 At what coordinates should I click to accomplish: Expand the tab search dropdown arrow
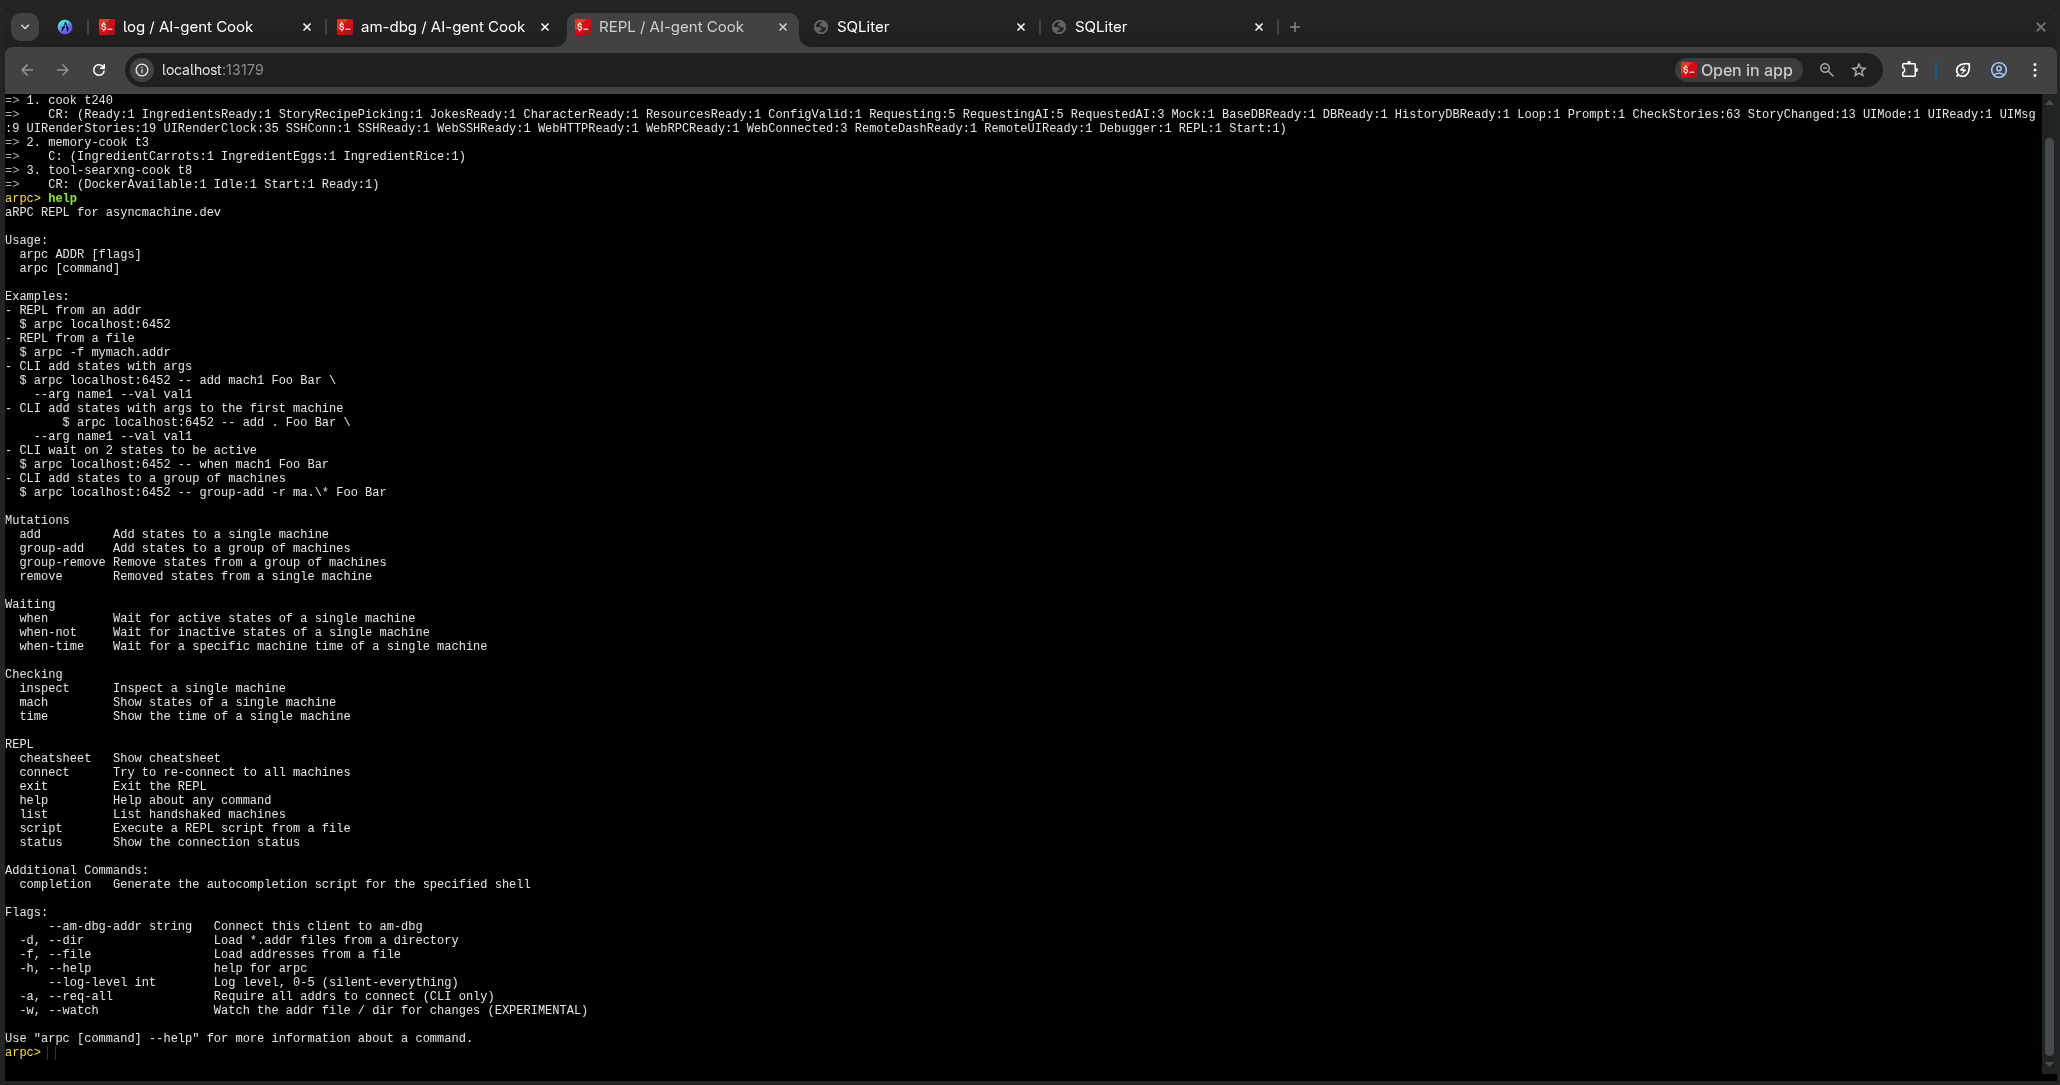pyautogui.click(x=25, y=27)
